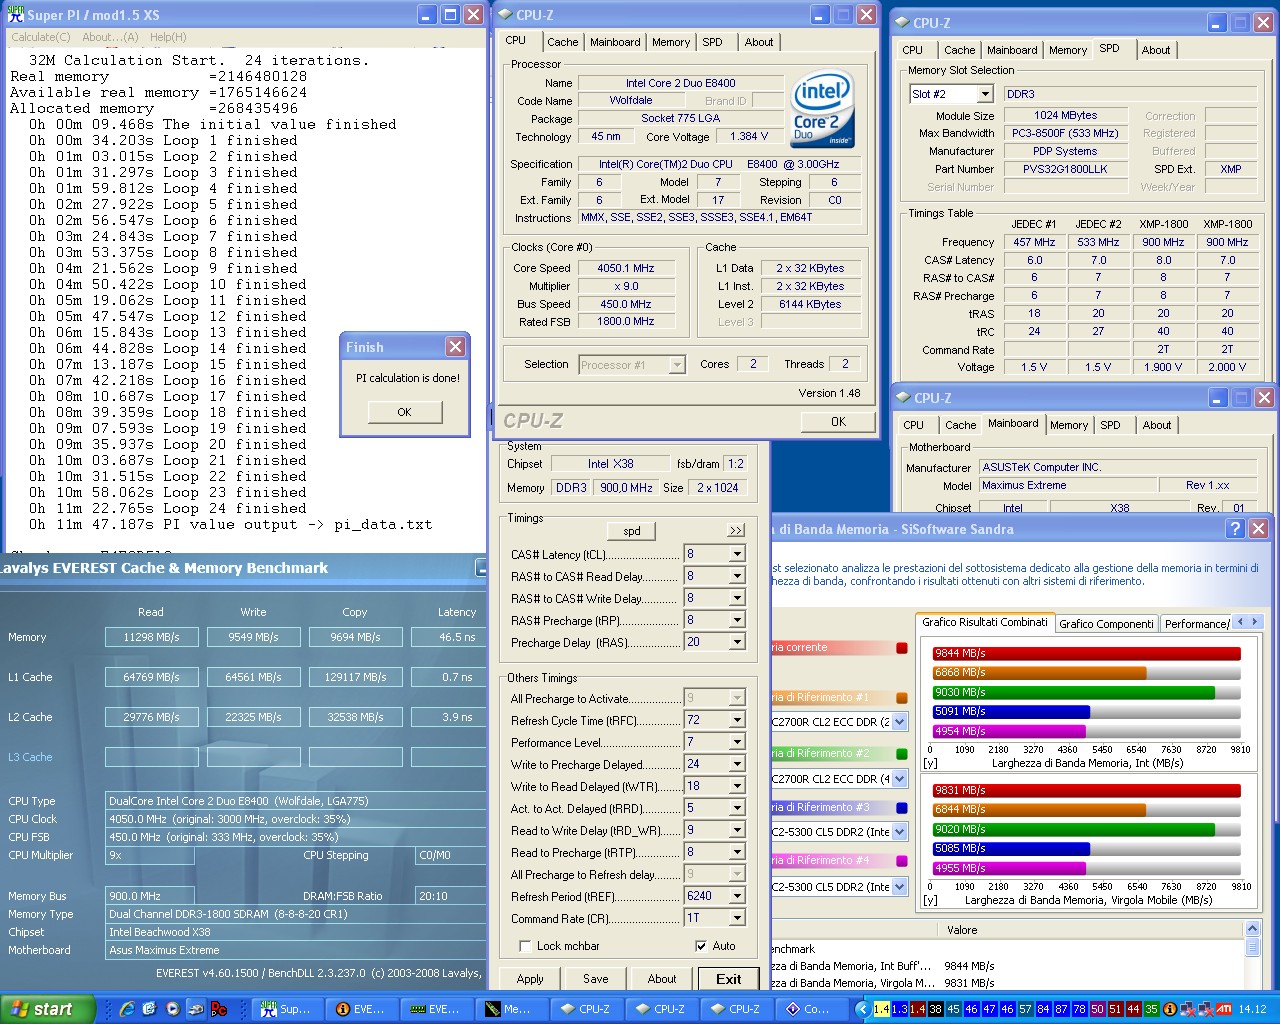Click the Apply button in MemSet

[530, 979]
